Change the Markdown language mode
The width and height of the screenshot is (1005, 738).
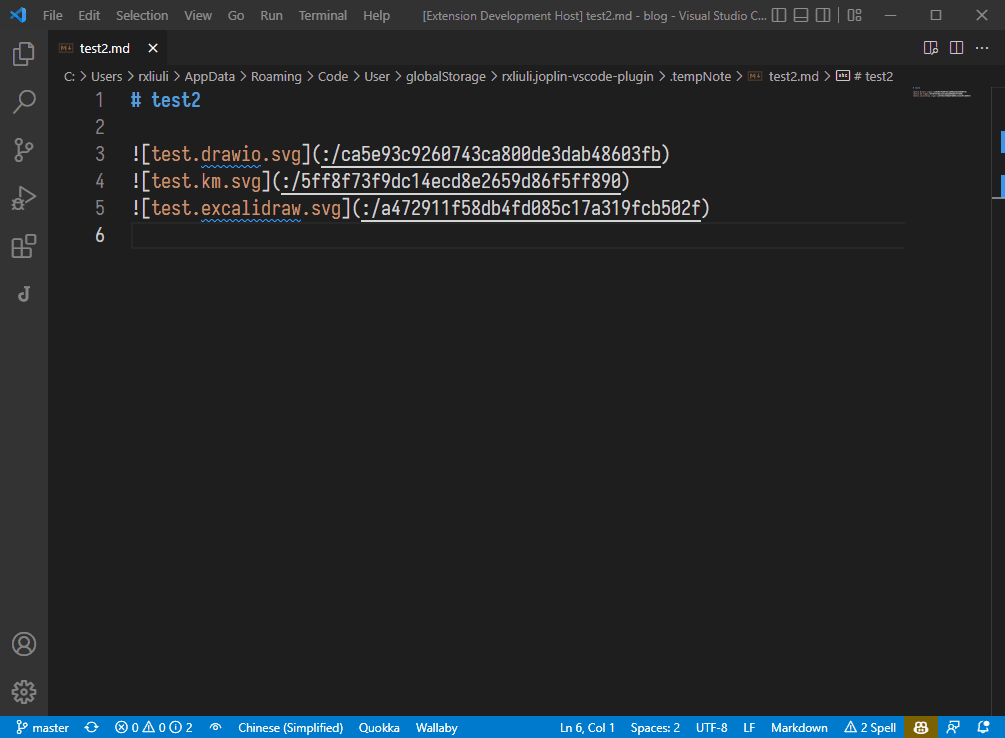click(x=799, y=728)
